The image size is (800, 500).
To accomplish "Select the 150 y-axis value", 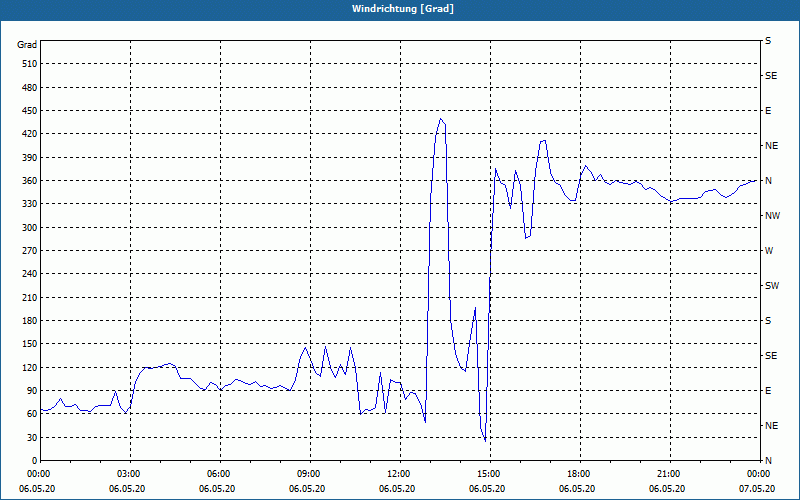I will [x=30, y=344].
